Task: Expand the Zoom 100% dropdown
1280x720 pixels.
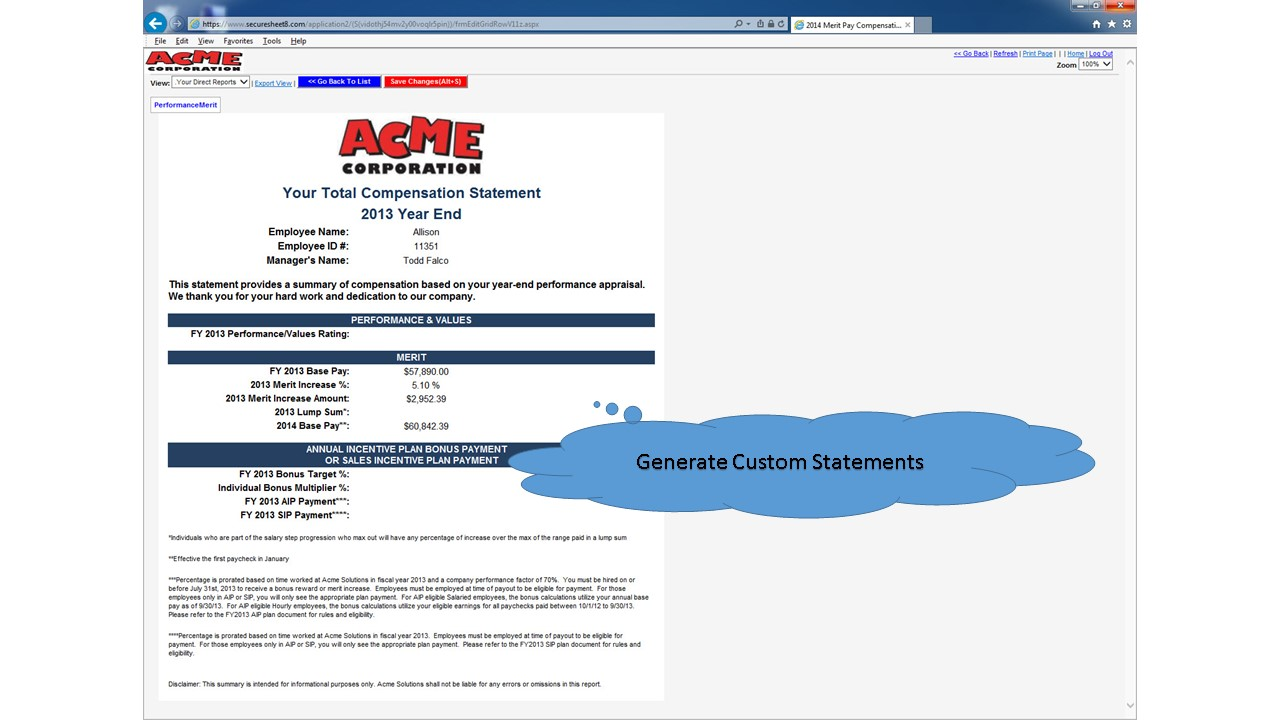Action: tap(1096, 64)
